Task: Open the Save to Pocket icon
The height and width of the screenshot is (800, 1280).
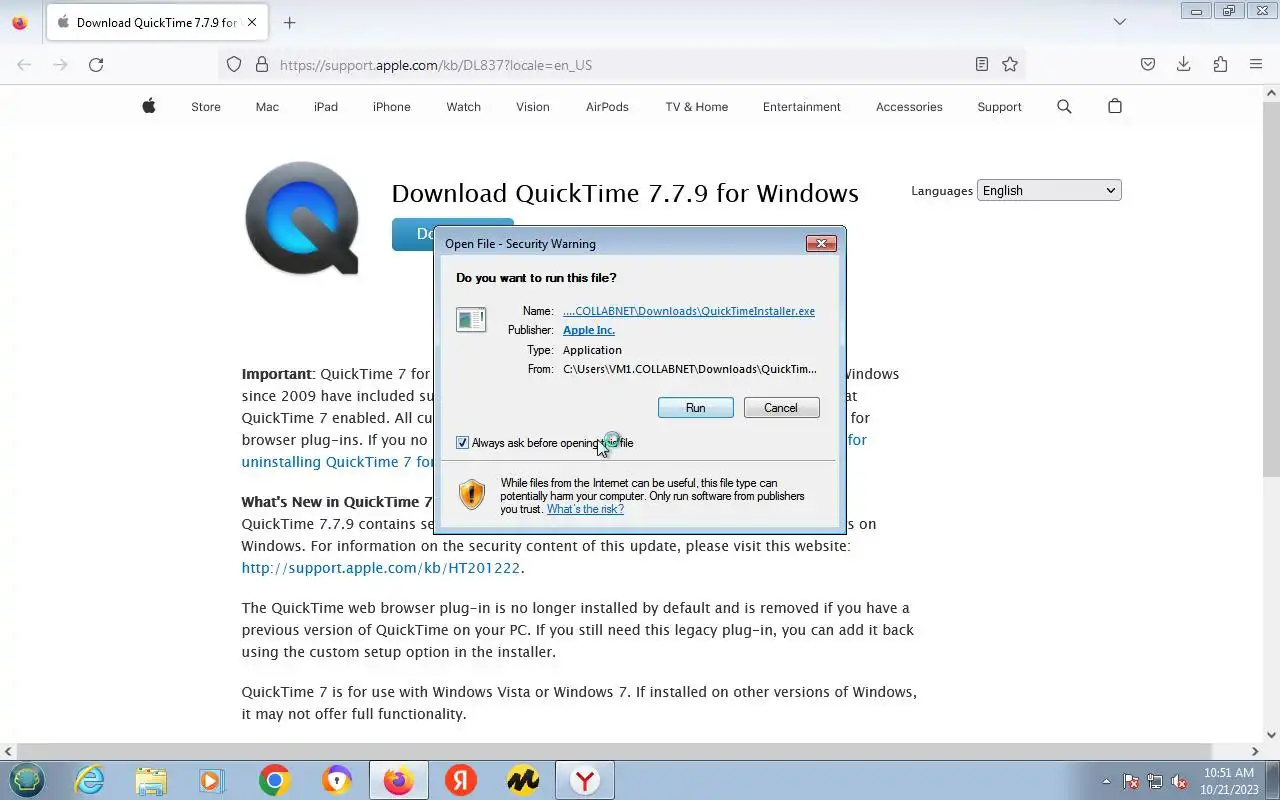Action: (x=1148, y=64)
